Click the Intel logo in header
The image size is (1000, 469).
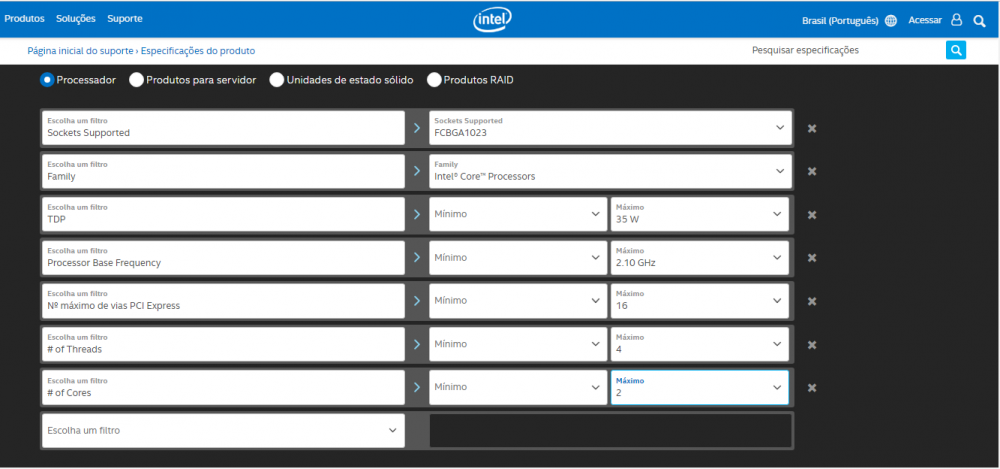pos(492,20)
